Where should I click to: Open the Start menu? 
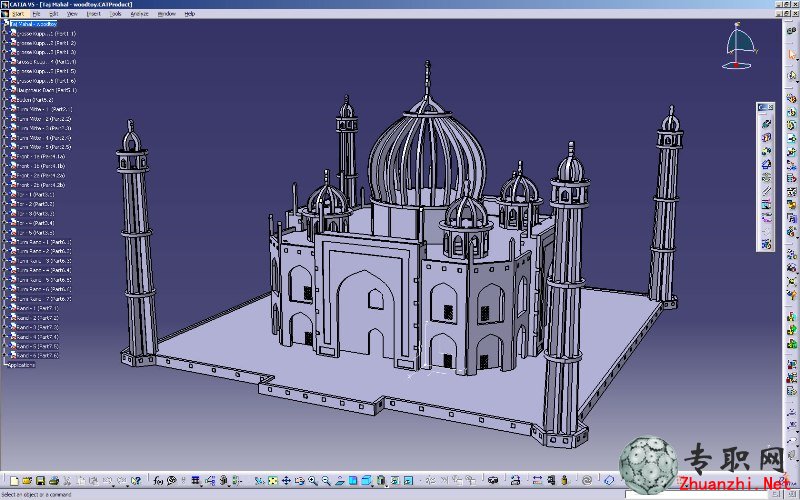tap(18, 14)
